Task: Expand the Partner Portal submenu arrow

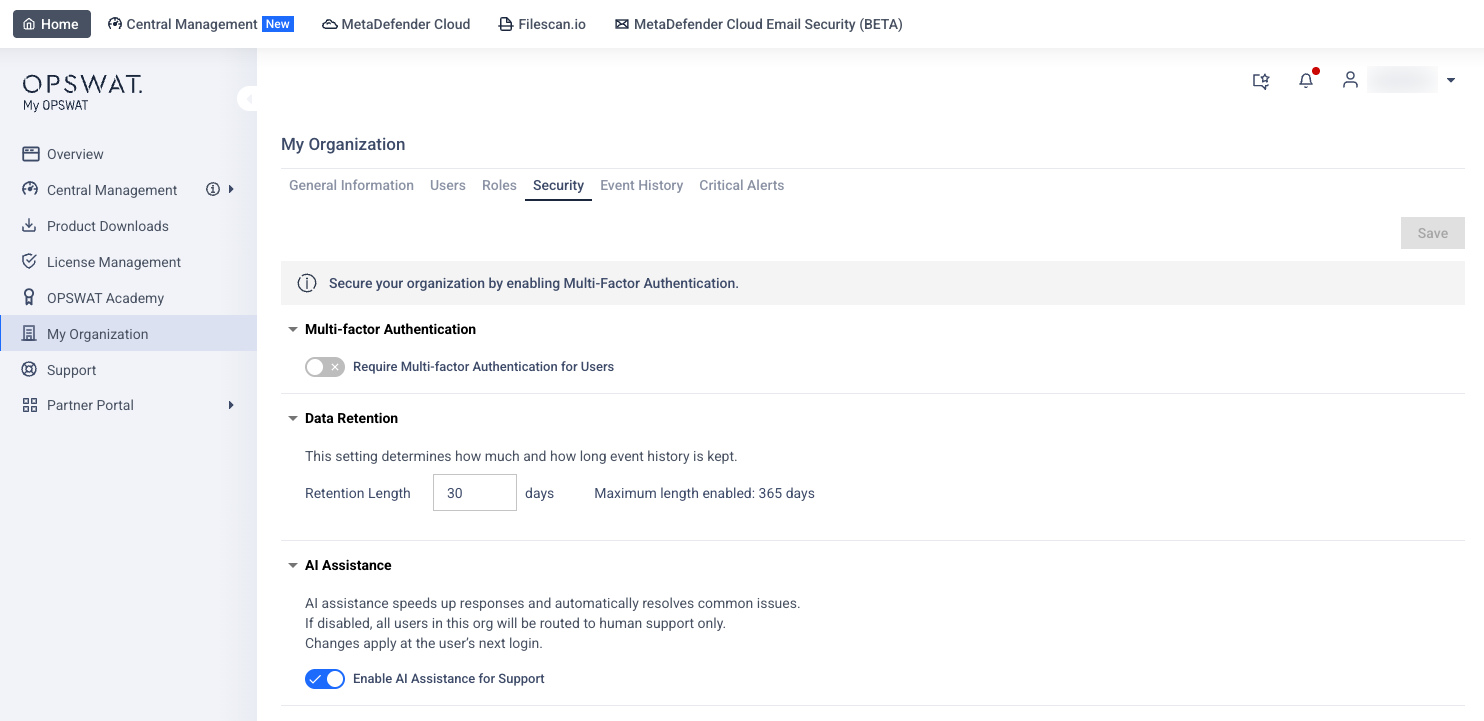Action: tap(231, 405)
